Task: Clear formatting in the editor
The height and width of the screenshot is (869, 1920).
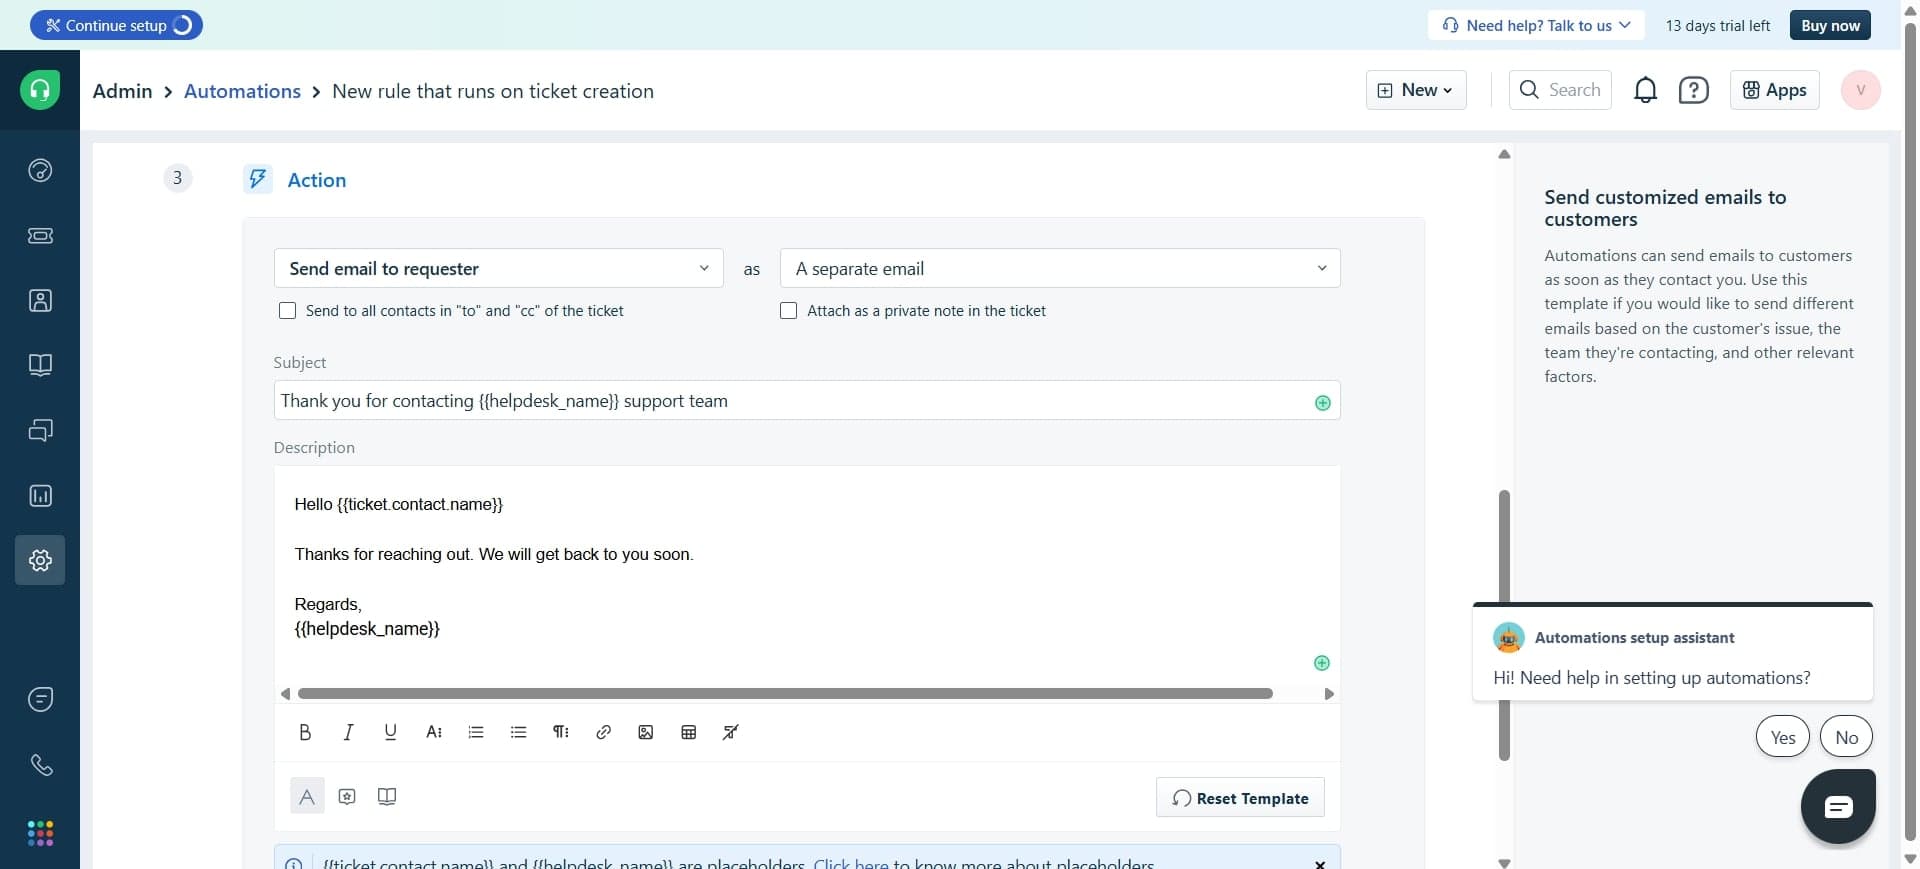Action: click(x=731, y=732)
